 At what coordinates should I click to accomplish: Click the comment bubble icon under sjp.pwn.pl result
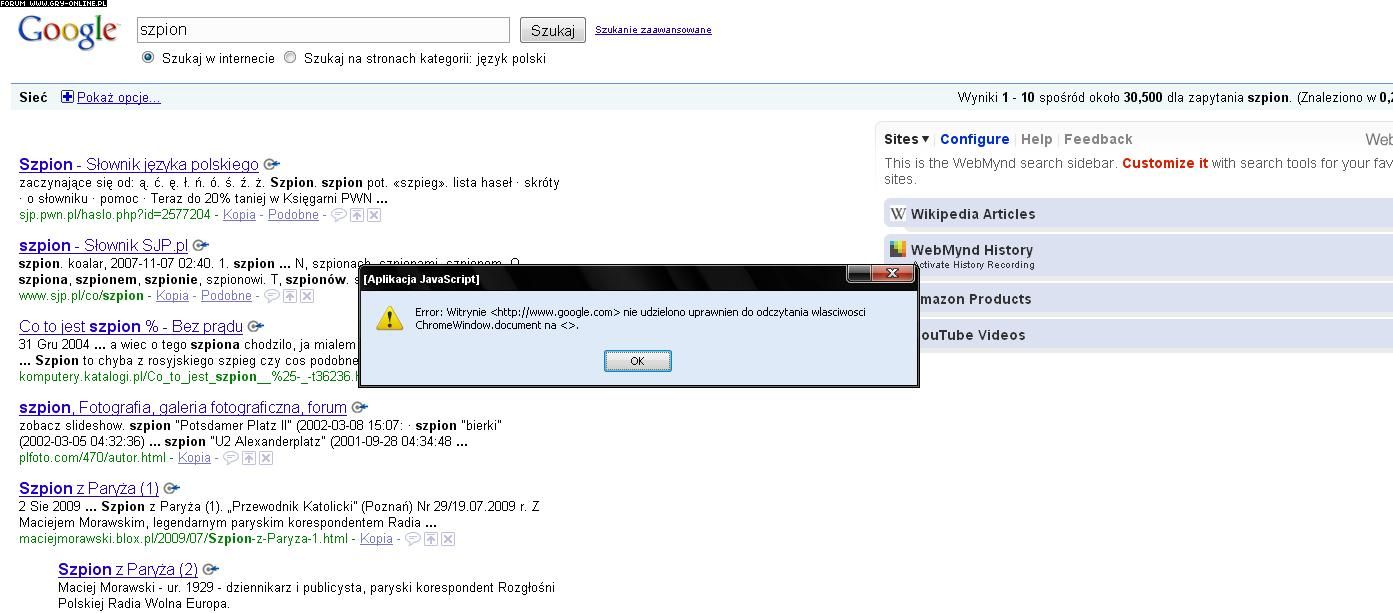click(339, 215)
